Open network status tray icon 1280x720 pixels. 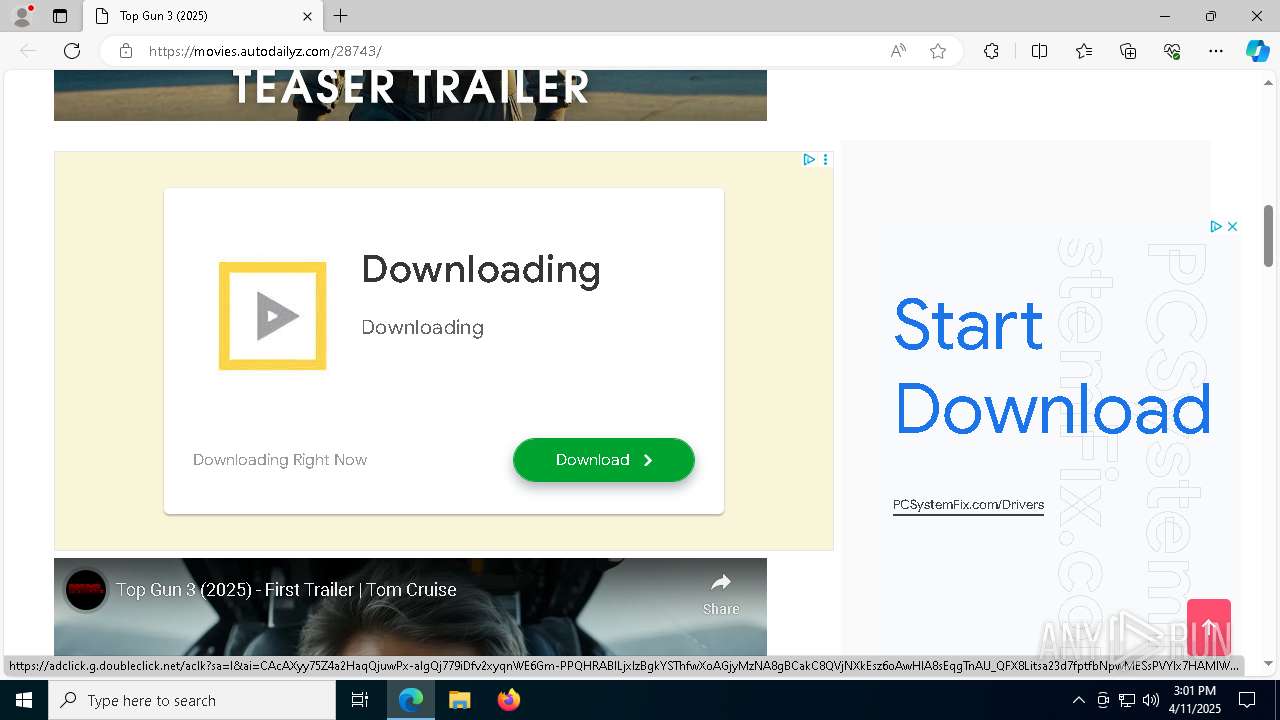pos(1127,700)
